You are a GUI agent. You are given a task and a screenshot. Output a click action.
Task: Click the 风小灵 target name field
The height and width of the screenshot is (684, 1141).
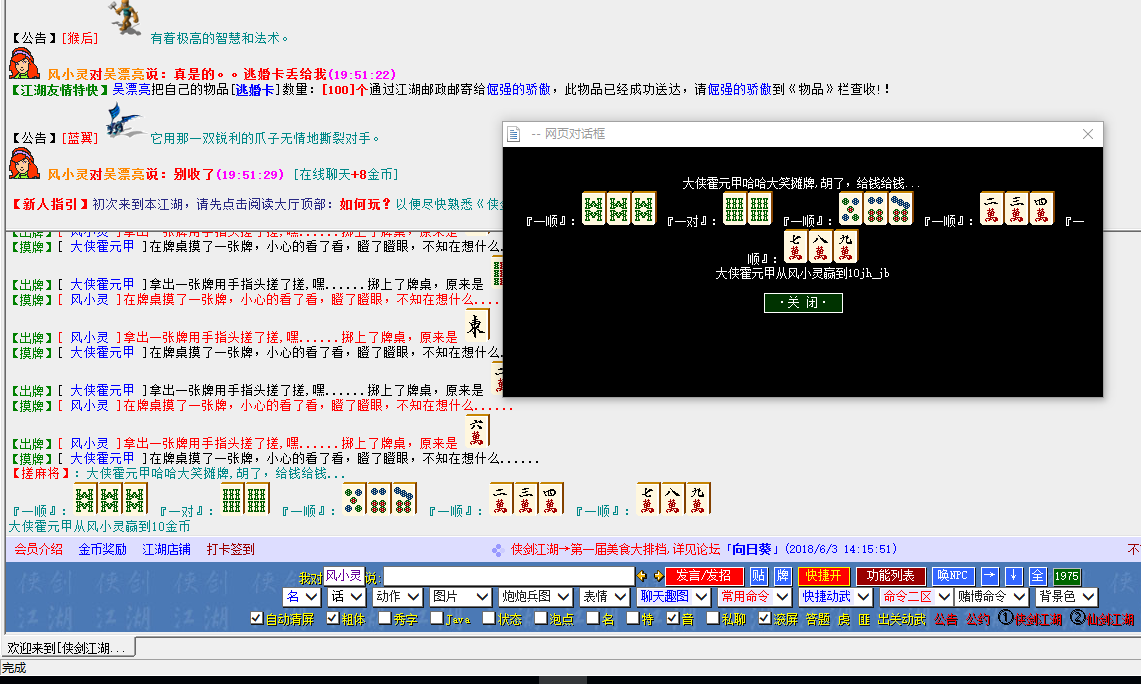pos(343,576)
